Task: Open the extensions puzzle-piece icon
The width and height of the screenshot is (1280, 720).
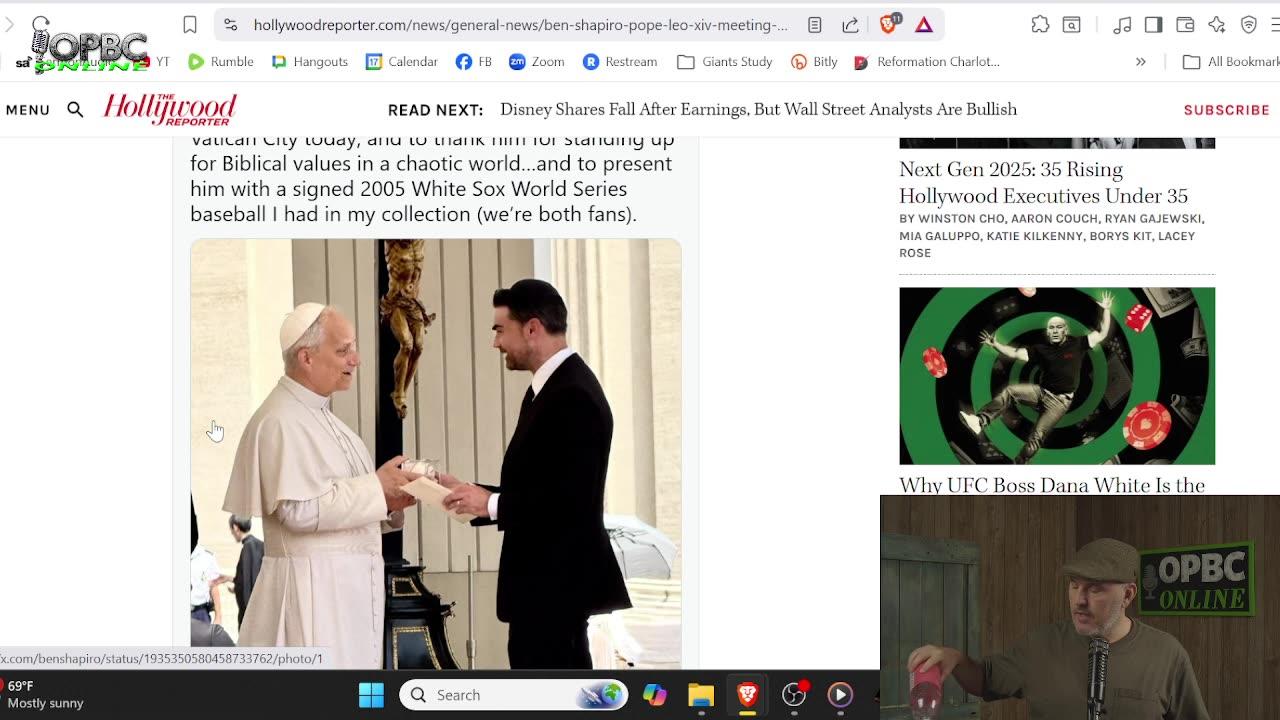Action: 1040,26
